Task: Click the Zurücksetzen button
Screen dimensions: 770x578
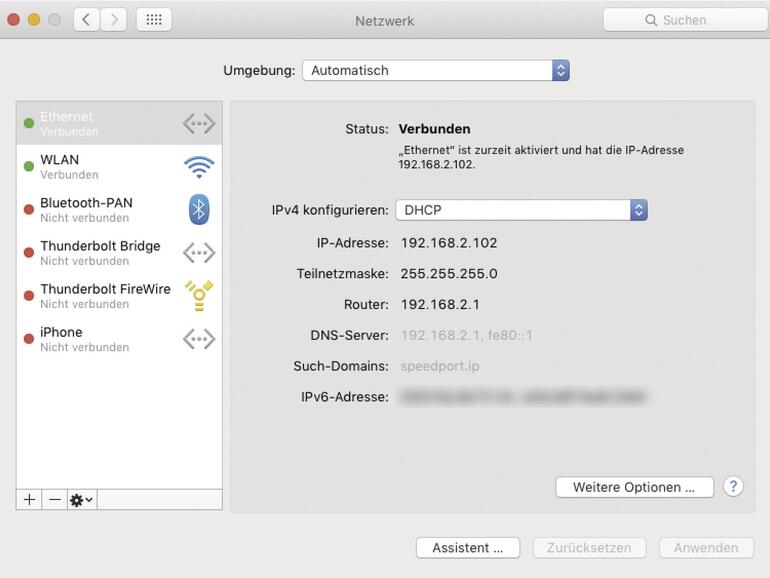Action: (x=589, y=548)
